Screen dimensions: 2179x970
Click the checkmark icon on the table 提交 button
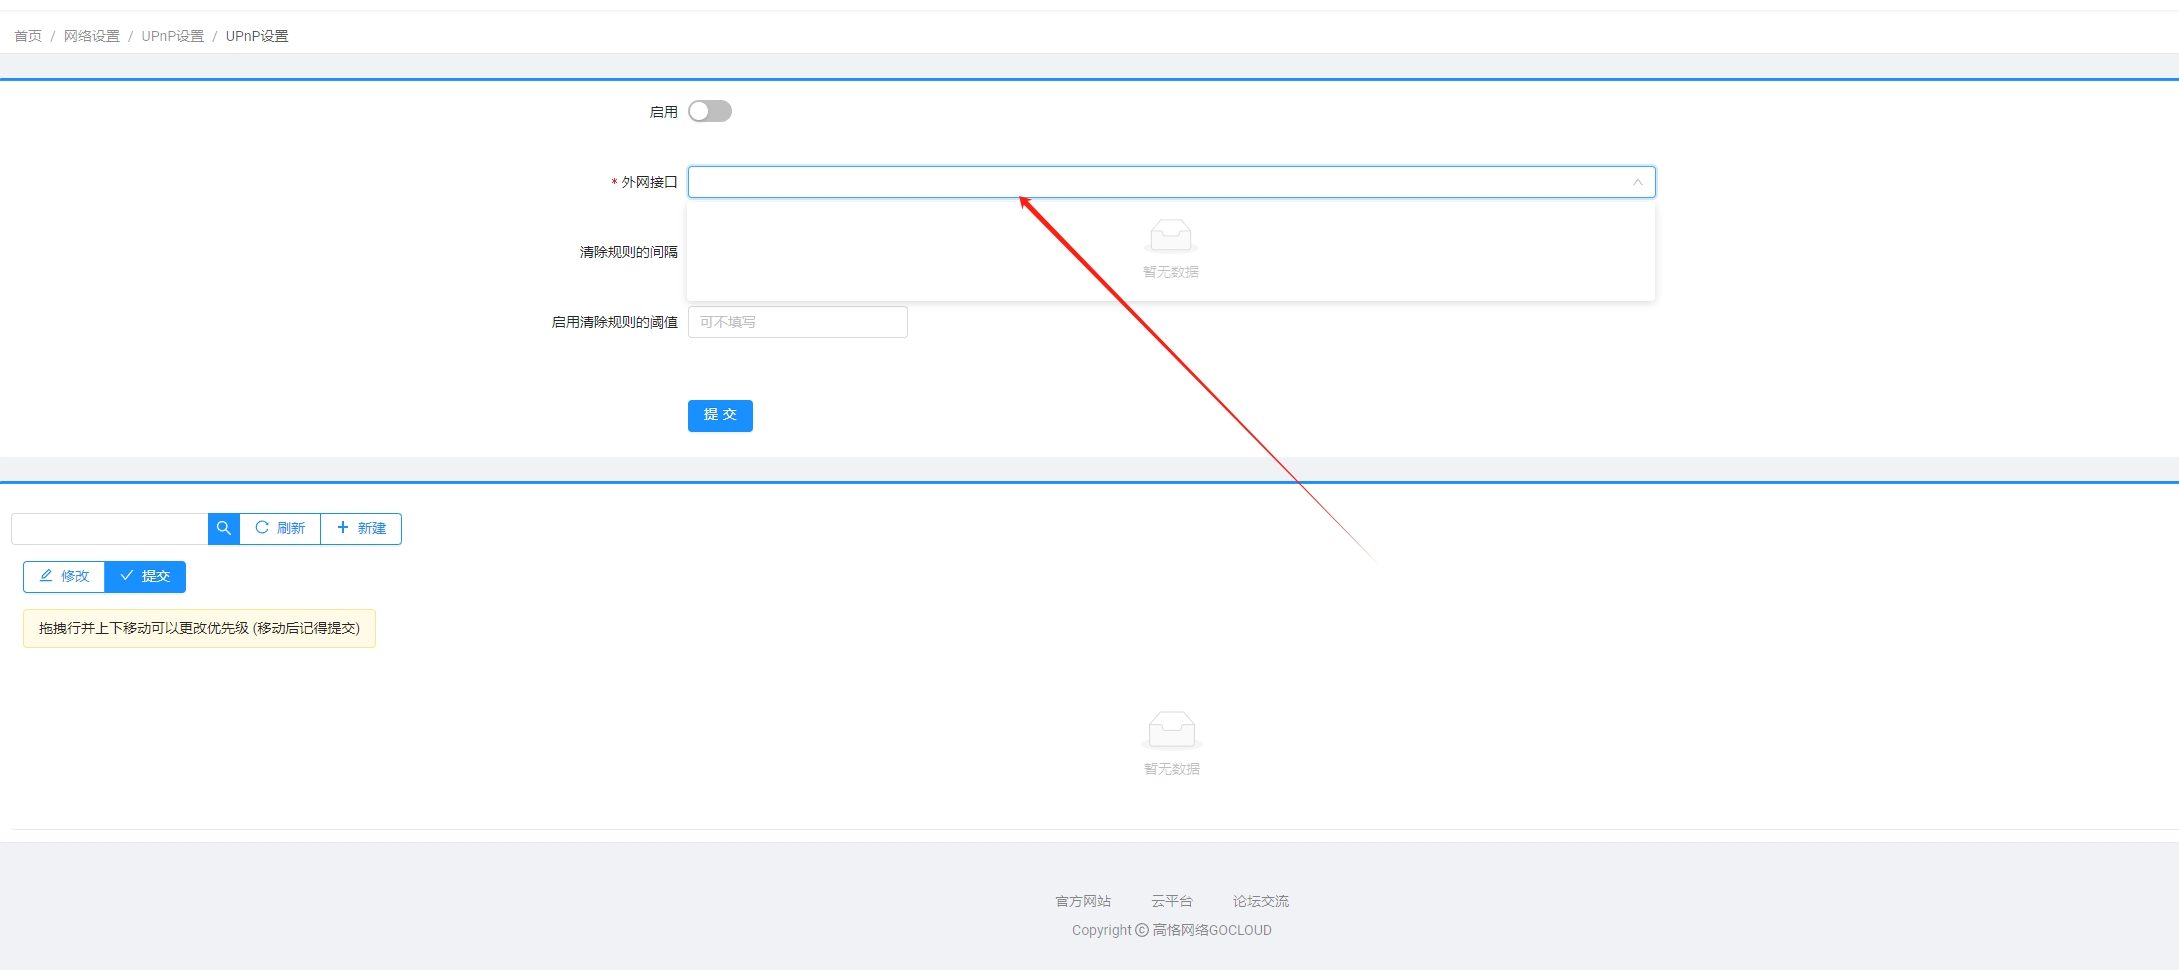tap(127, 576)
